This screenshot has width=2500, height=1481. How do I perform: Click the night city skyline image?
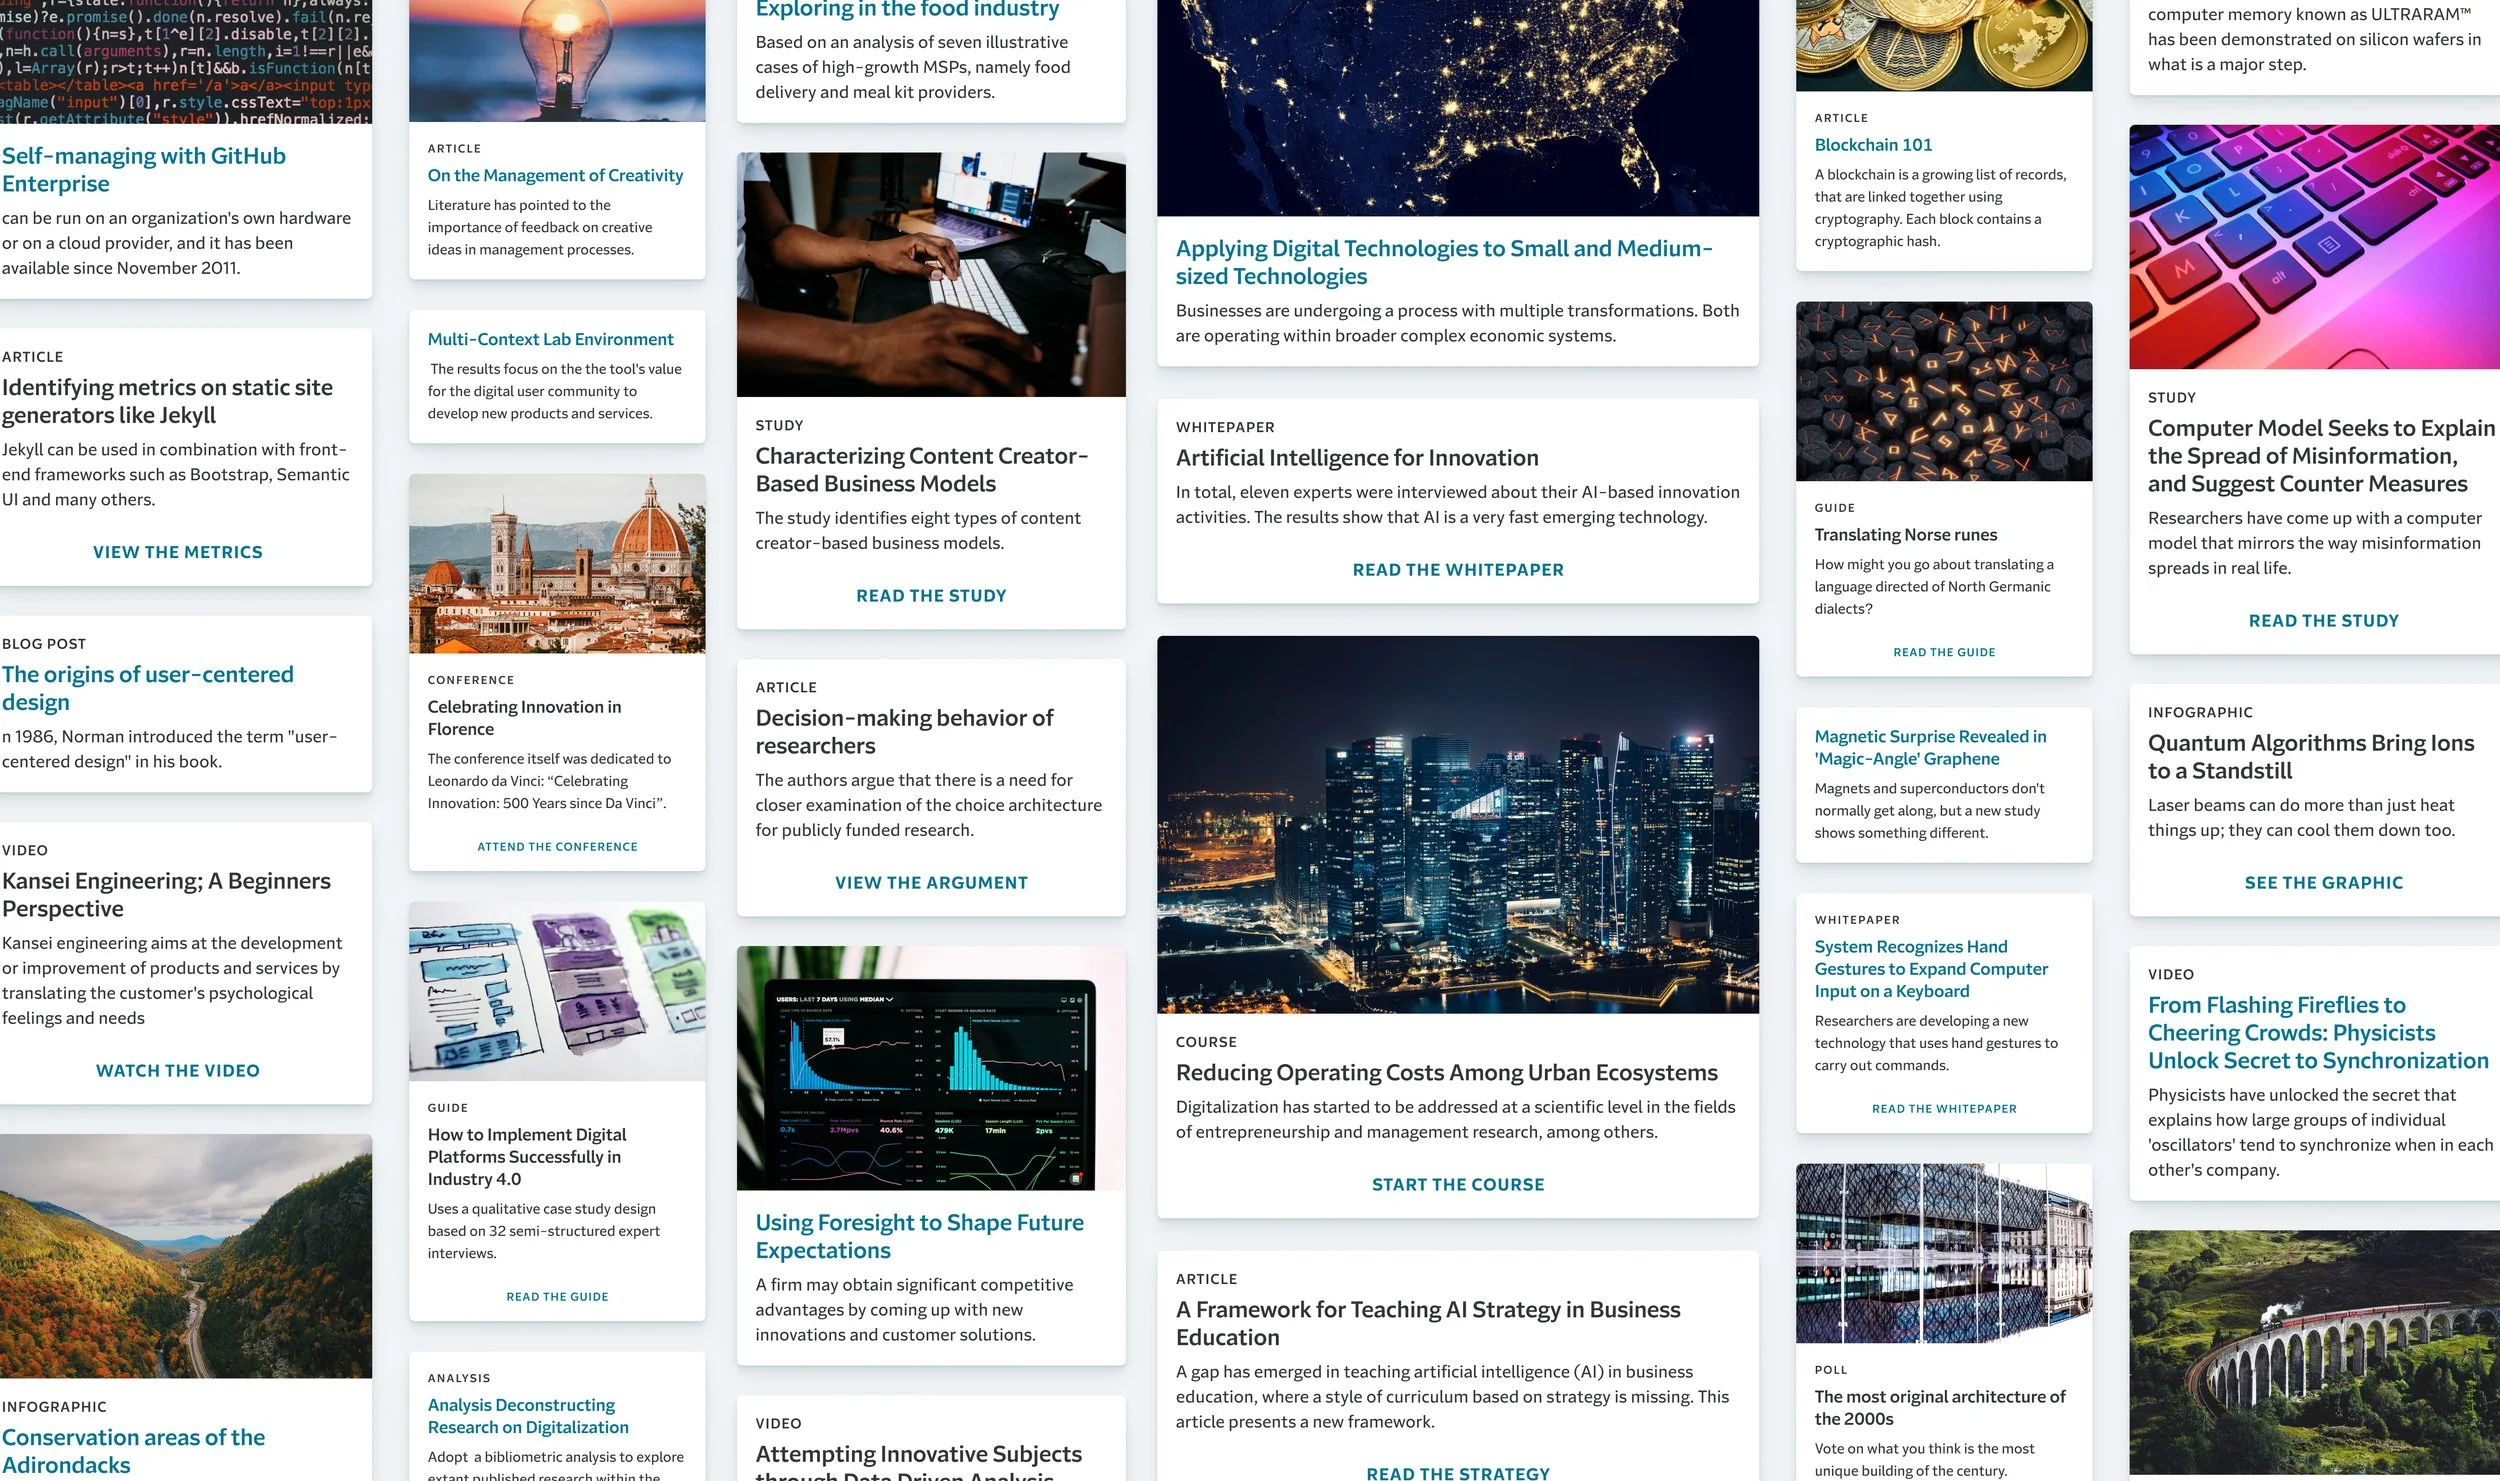[x=1457, y=824]
